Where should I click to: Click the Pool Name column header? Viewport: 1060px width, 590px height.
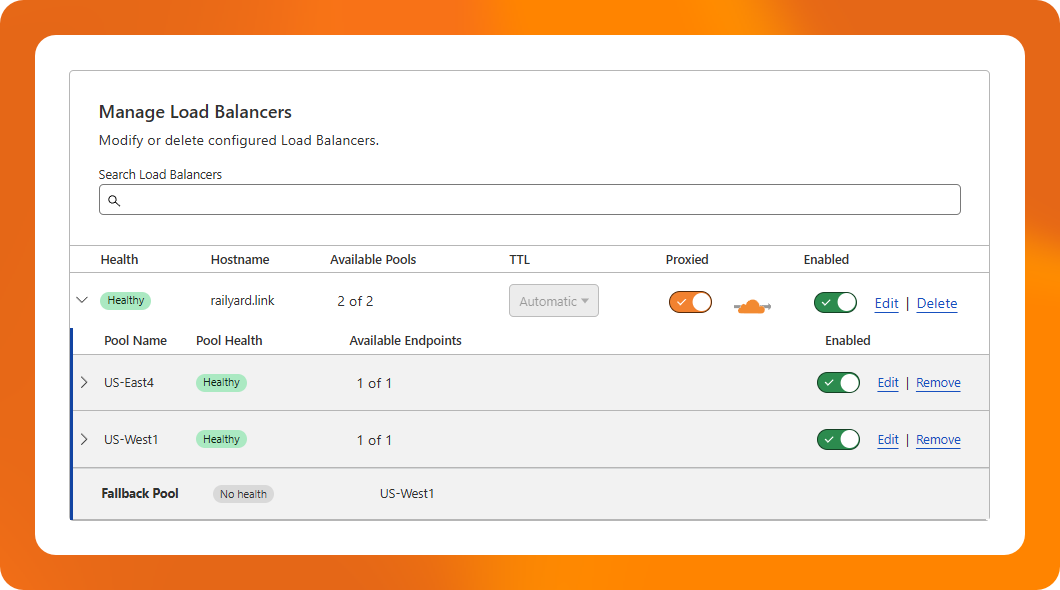[135, 341]
